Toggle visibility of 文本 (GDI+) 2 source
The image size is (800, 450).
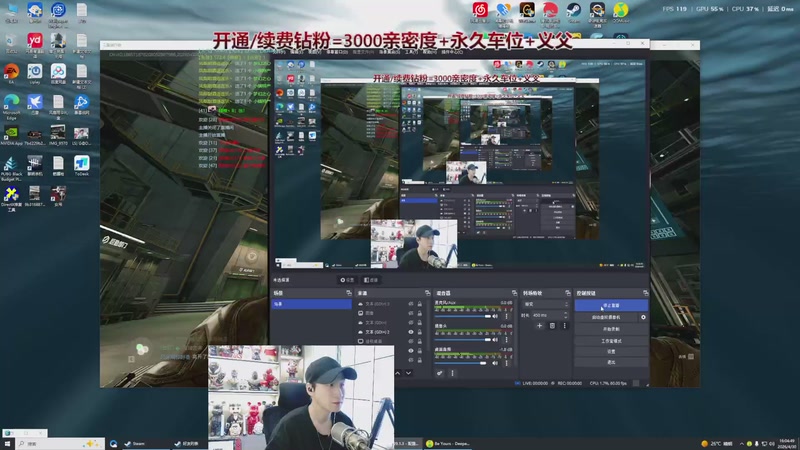click(411, 332)
